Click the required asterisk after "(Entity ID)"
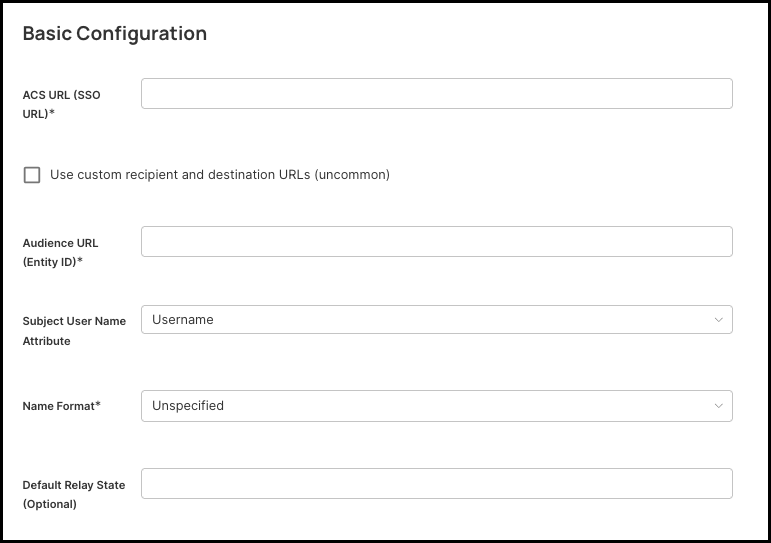The image size is (771, 543). 80,261
